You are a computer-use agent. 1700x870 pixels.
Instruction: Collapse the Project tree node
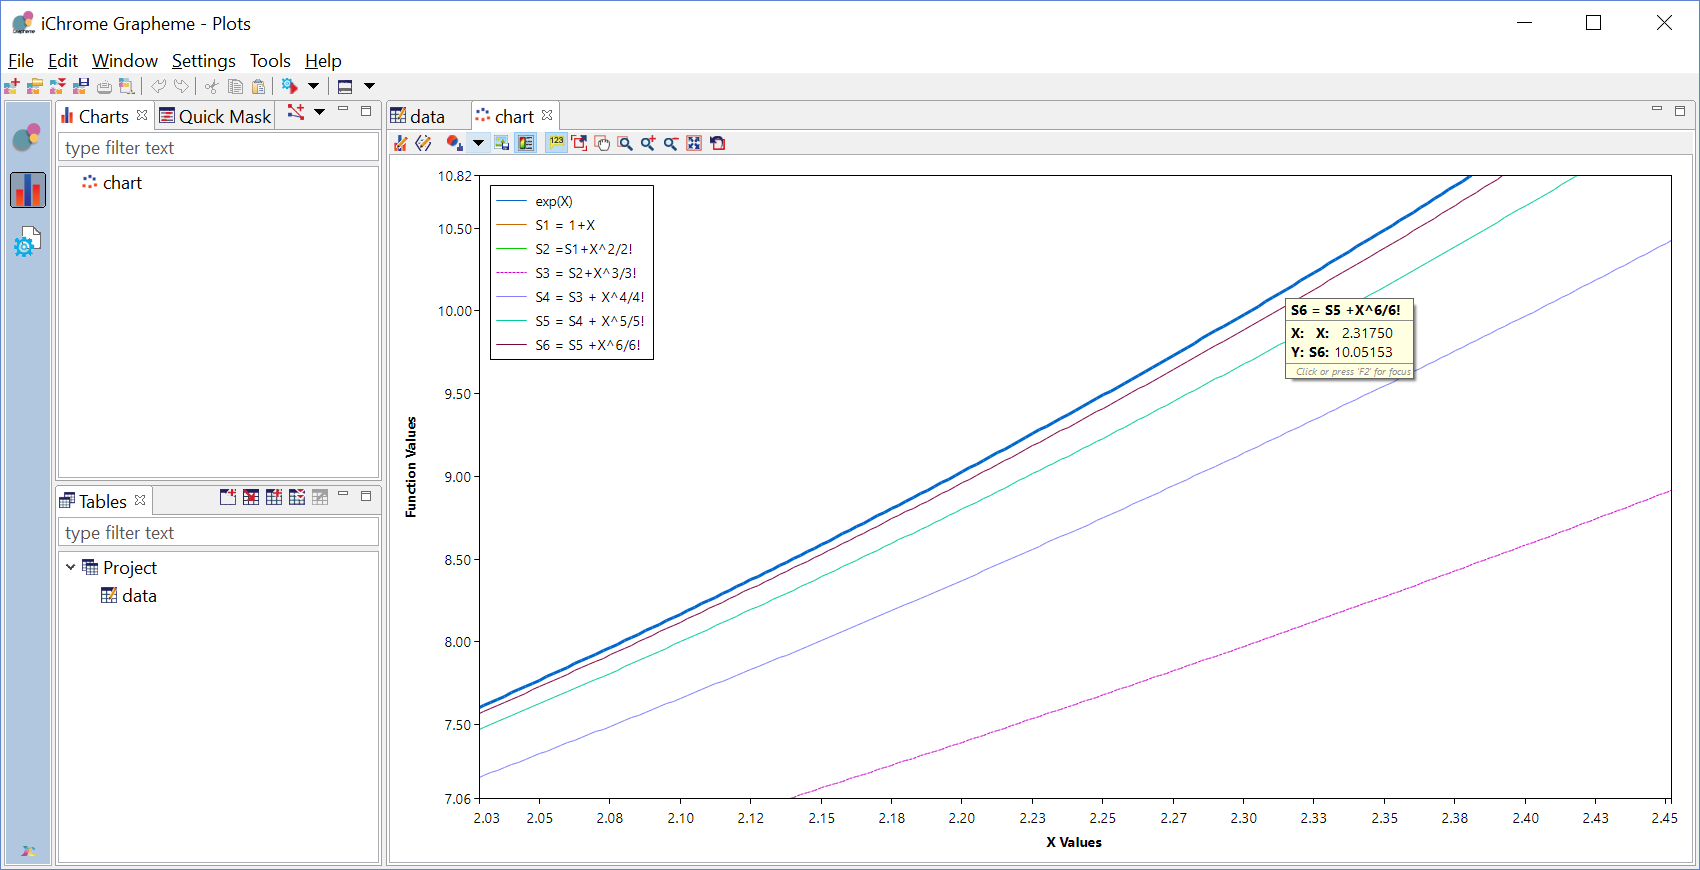tap(71, 567)
